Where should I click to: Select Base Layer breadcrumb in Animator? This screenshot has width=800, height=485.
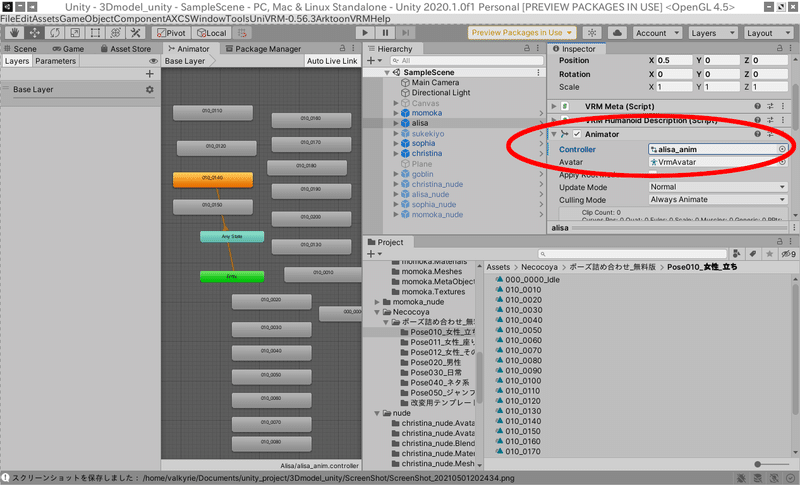pyautogui.click(x=185, y=61)
